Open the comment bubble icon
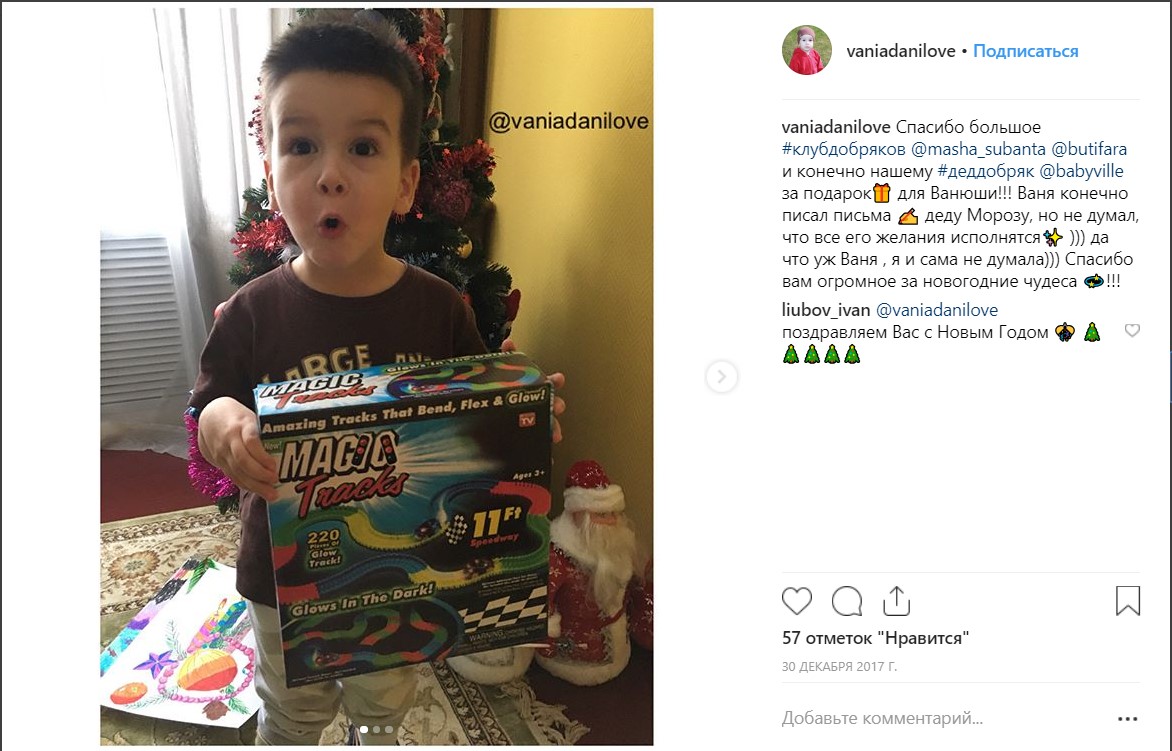Screen dimensions: 1172x751 (x=847, y=601)
